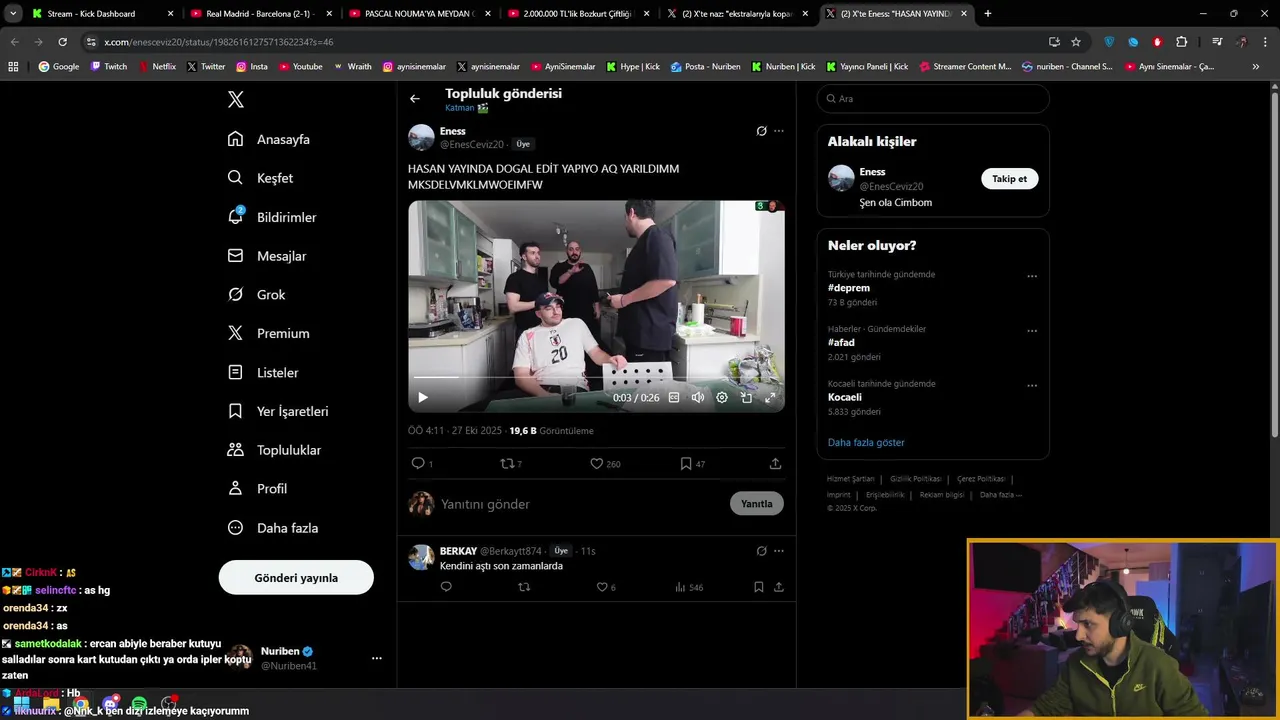Open Profil in the sidebar

pos(257,488)
